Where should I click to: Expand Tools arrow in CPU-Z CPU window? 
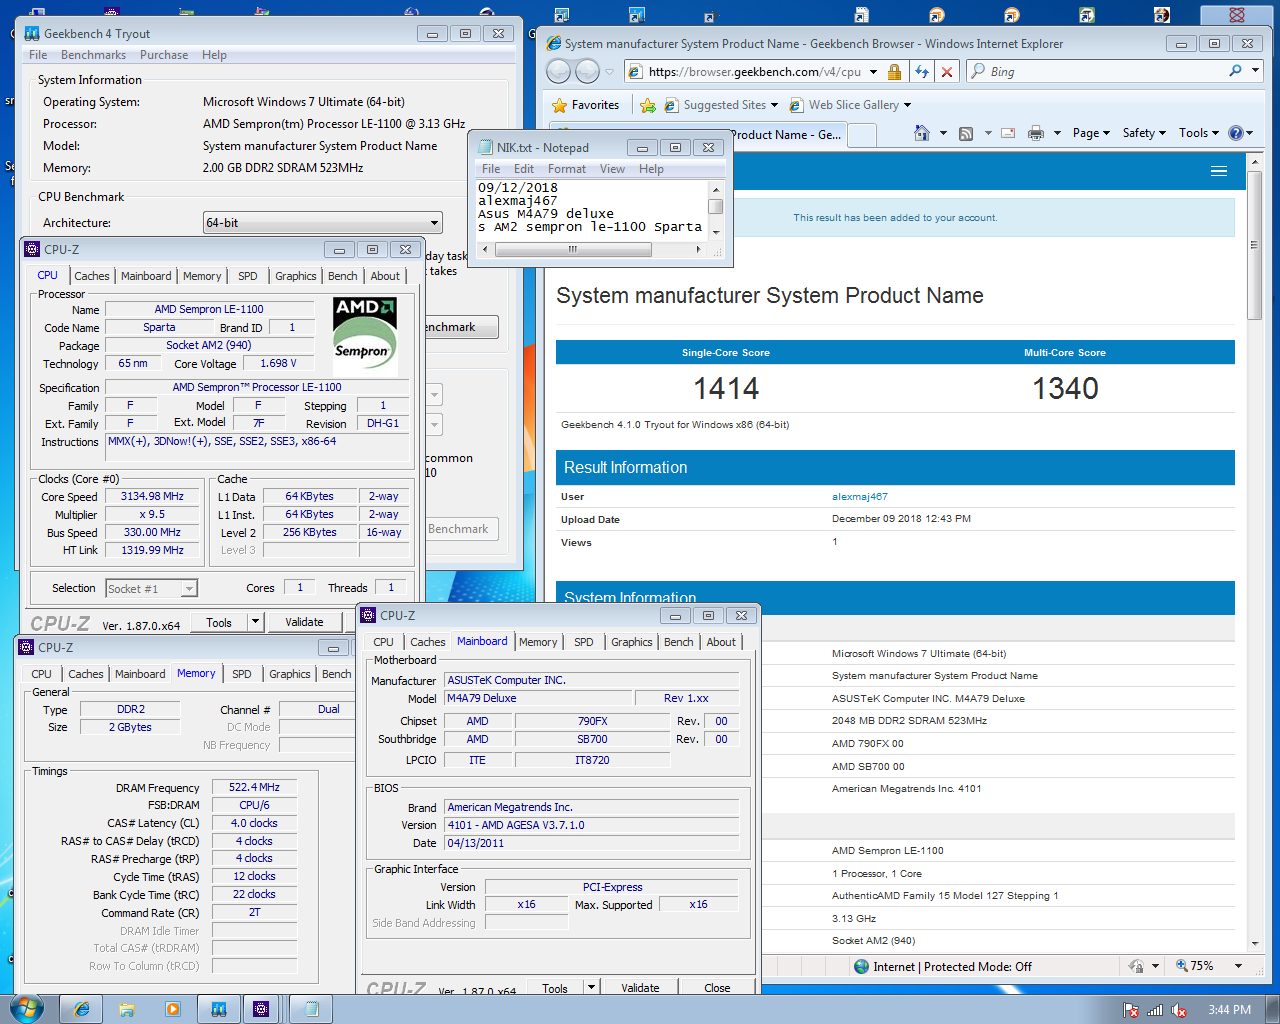(x=256, y=622)
